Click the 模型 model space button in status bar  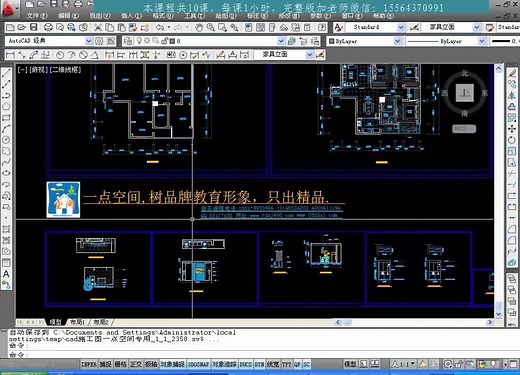tap(350, 364)
